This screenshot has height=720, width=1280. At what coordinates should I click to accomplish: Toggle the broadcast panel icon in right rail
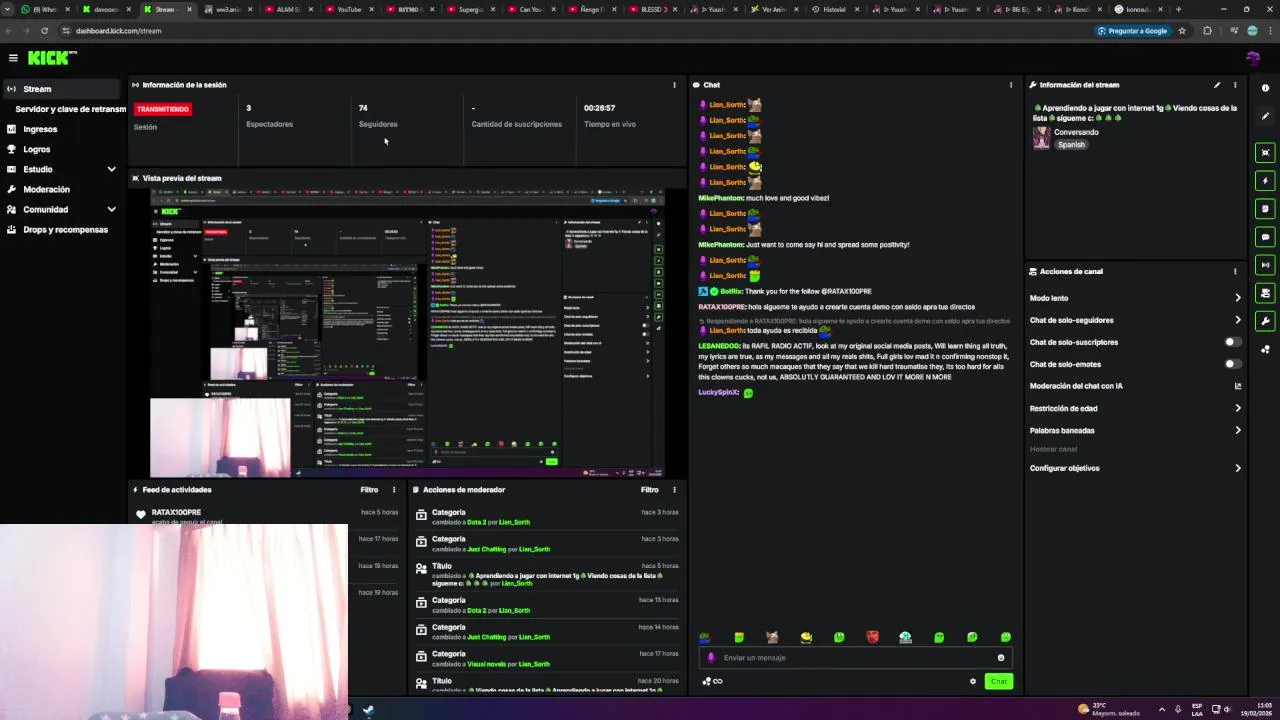(1265, 265)
